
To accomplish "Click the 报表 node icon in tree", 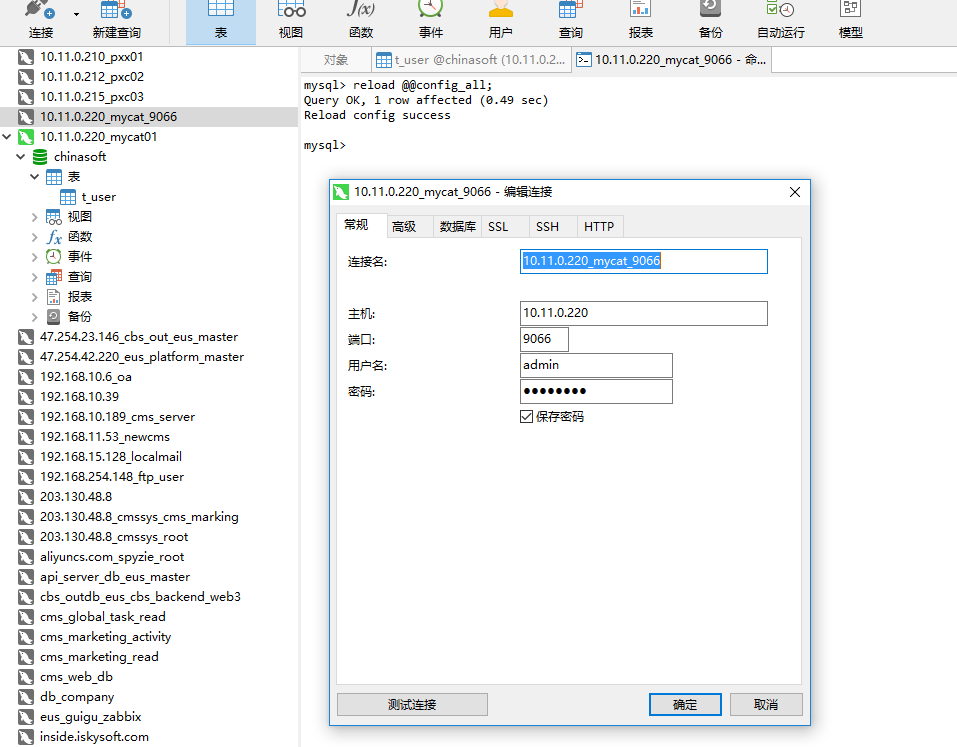I will click(54, 297).
